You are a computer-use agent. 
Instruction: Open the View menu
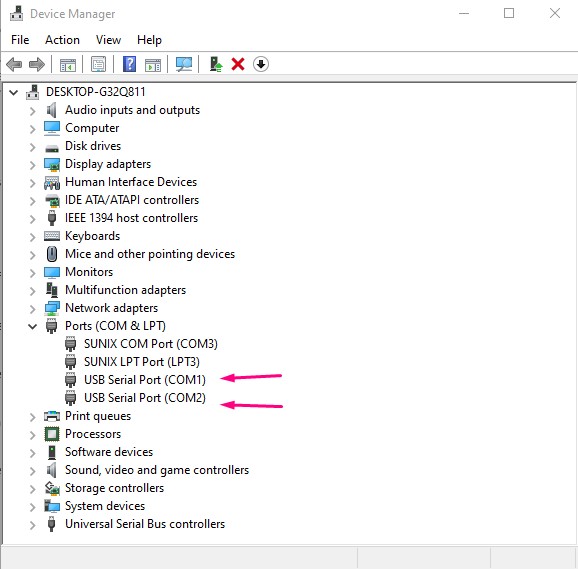pyautogui.click(x=108, y=40)
